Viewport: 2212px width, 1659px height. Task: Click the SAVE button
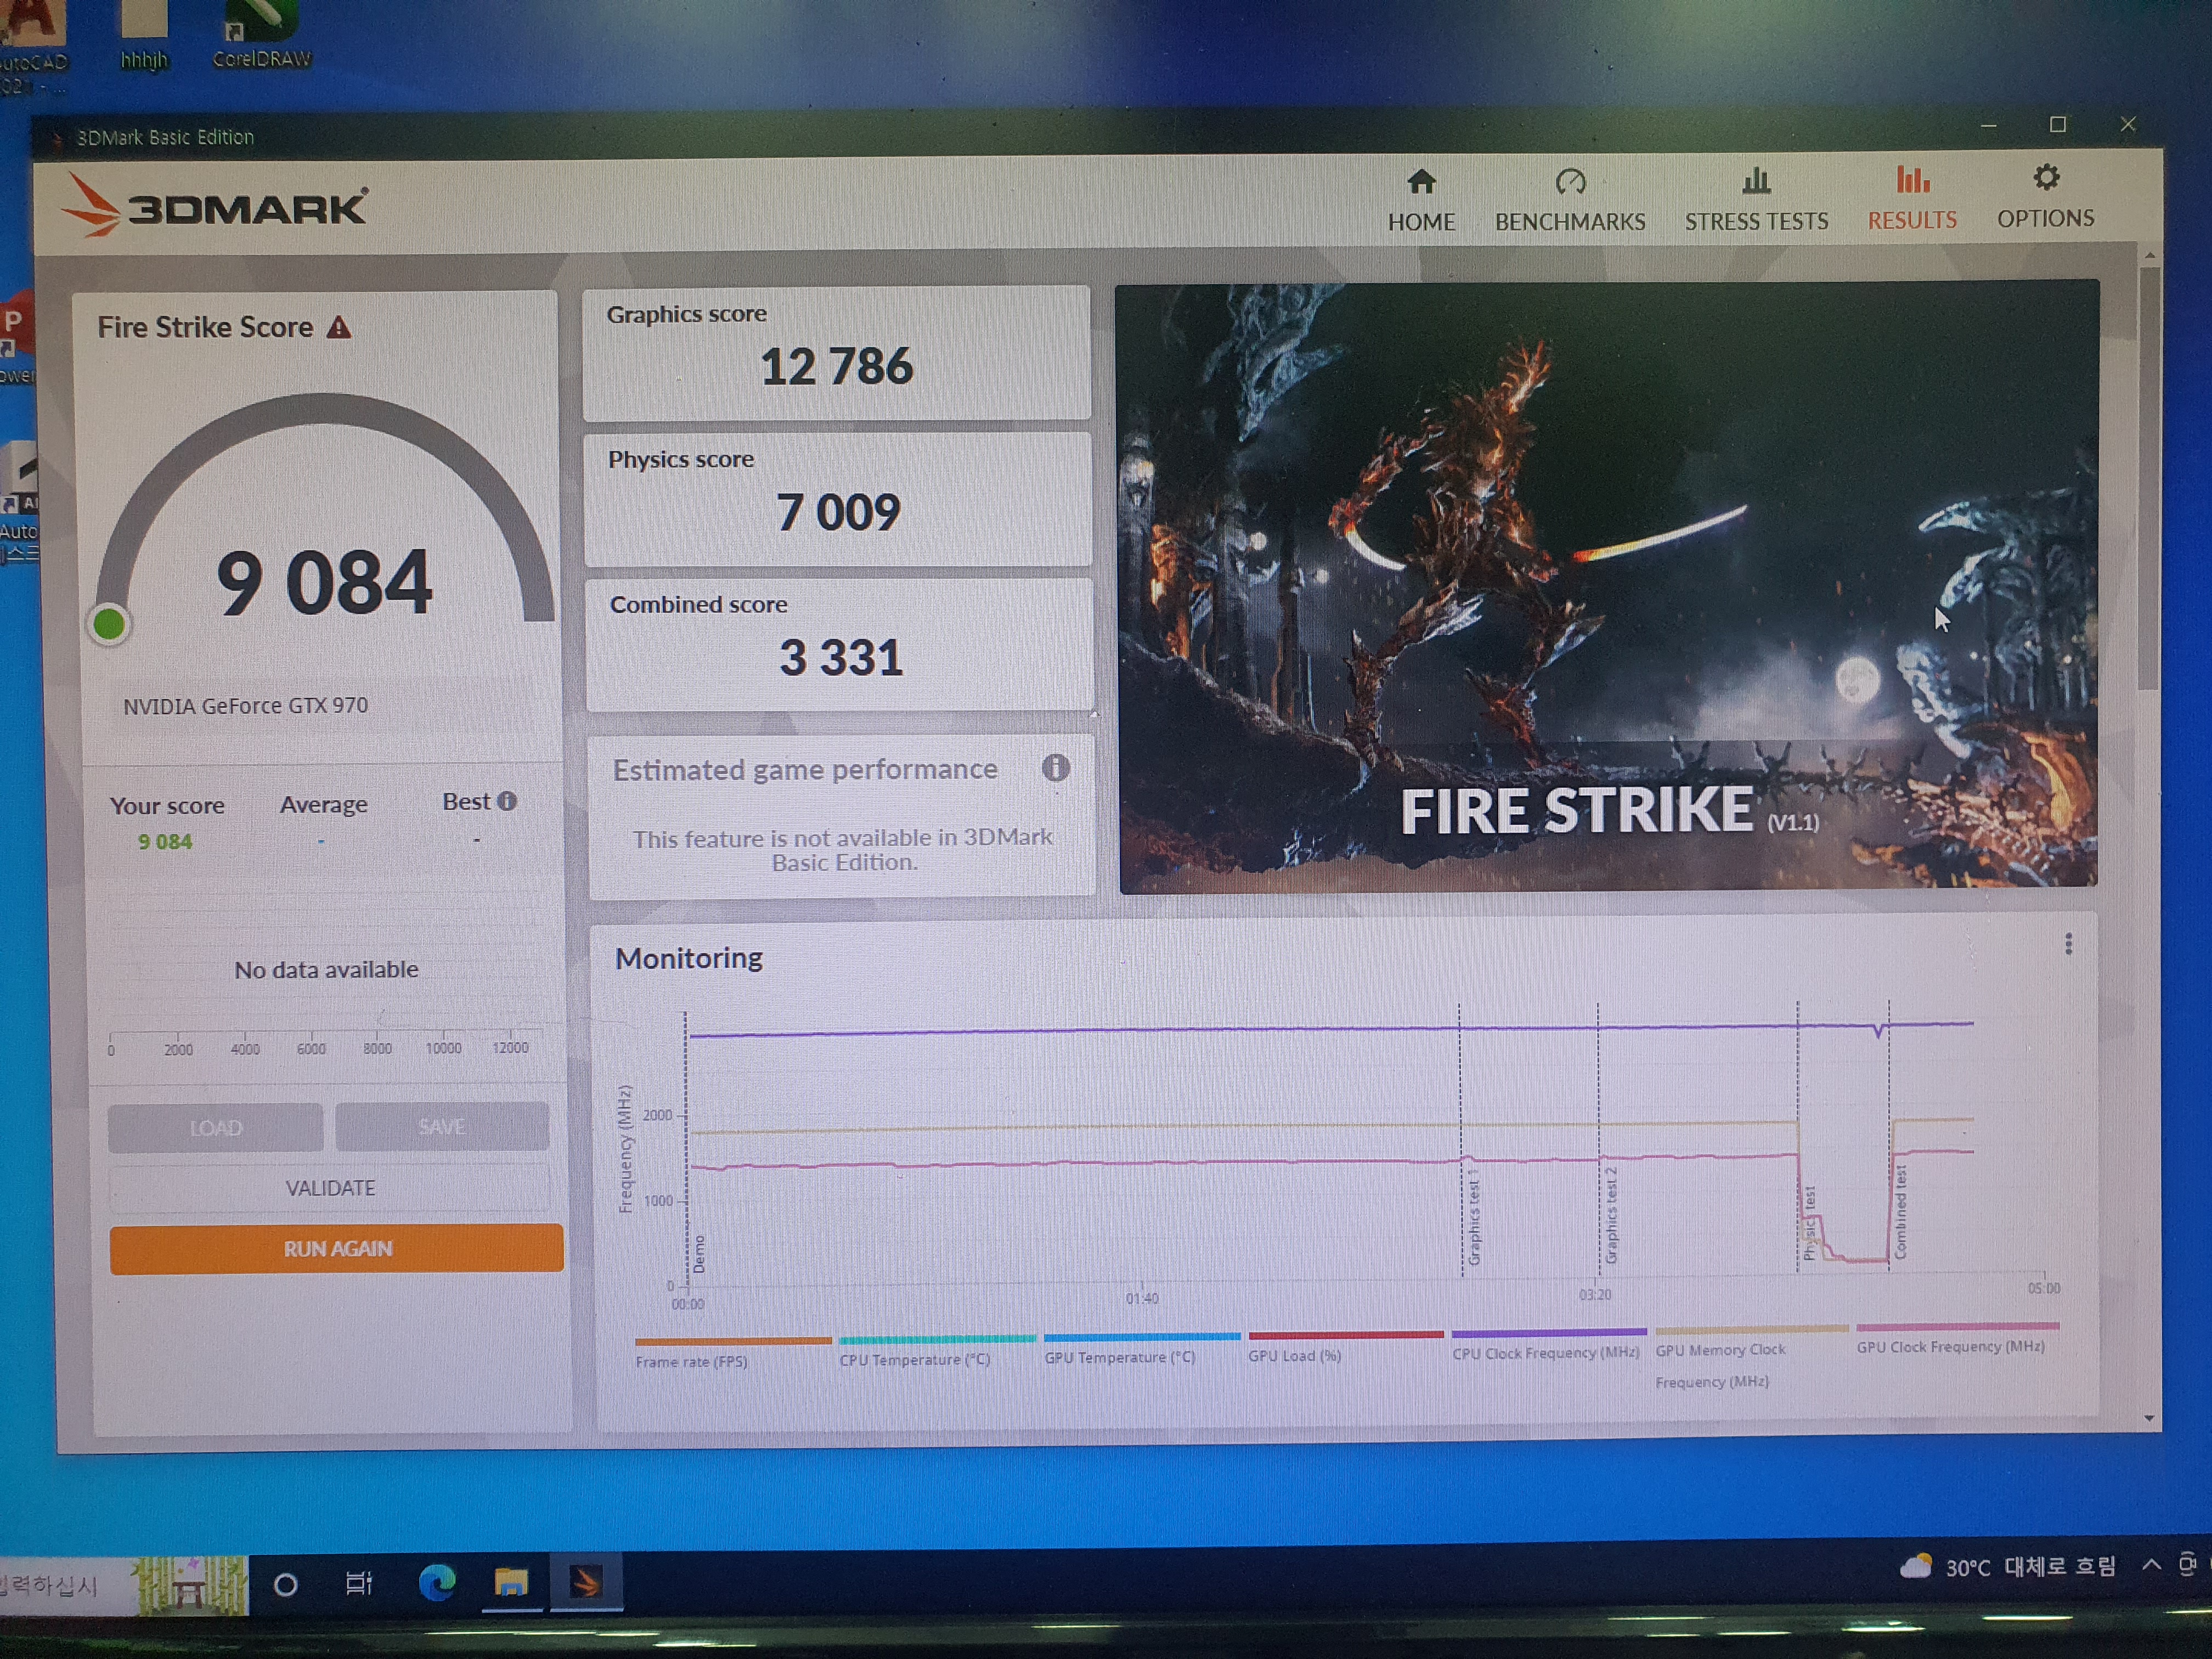(442, 1126)
